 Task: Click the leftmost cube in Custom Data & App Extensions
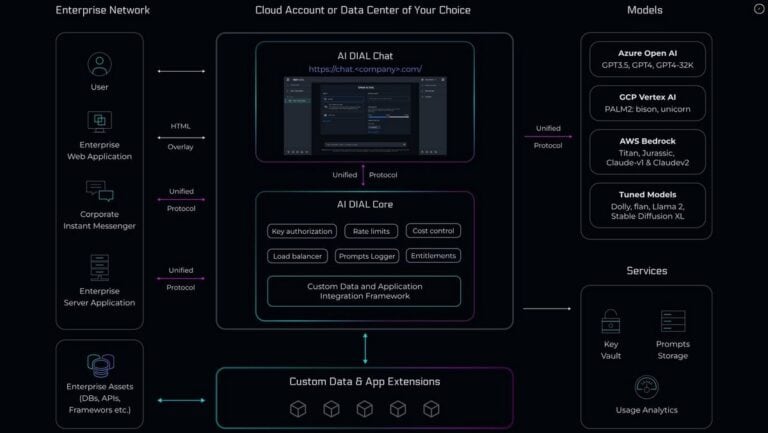(x=298, y=409)
